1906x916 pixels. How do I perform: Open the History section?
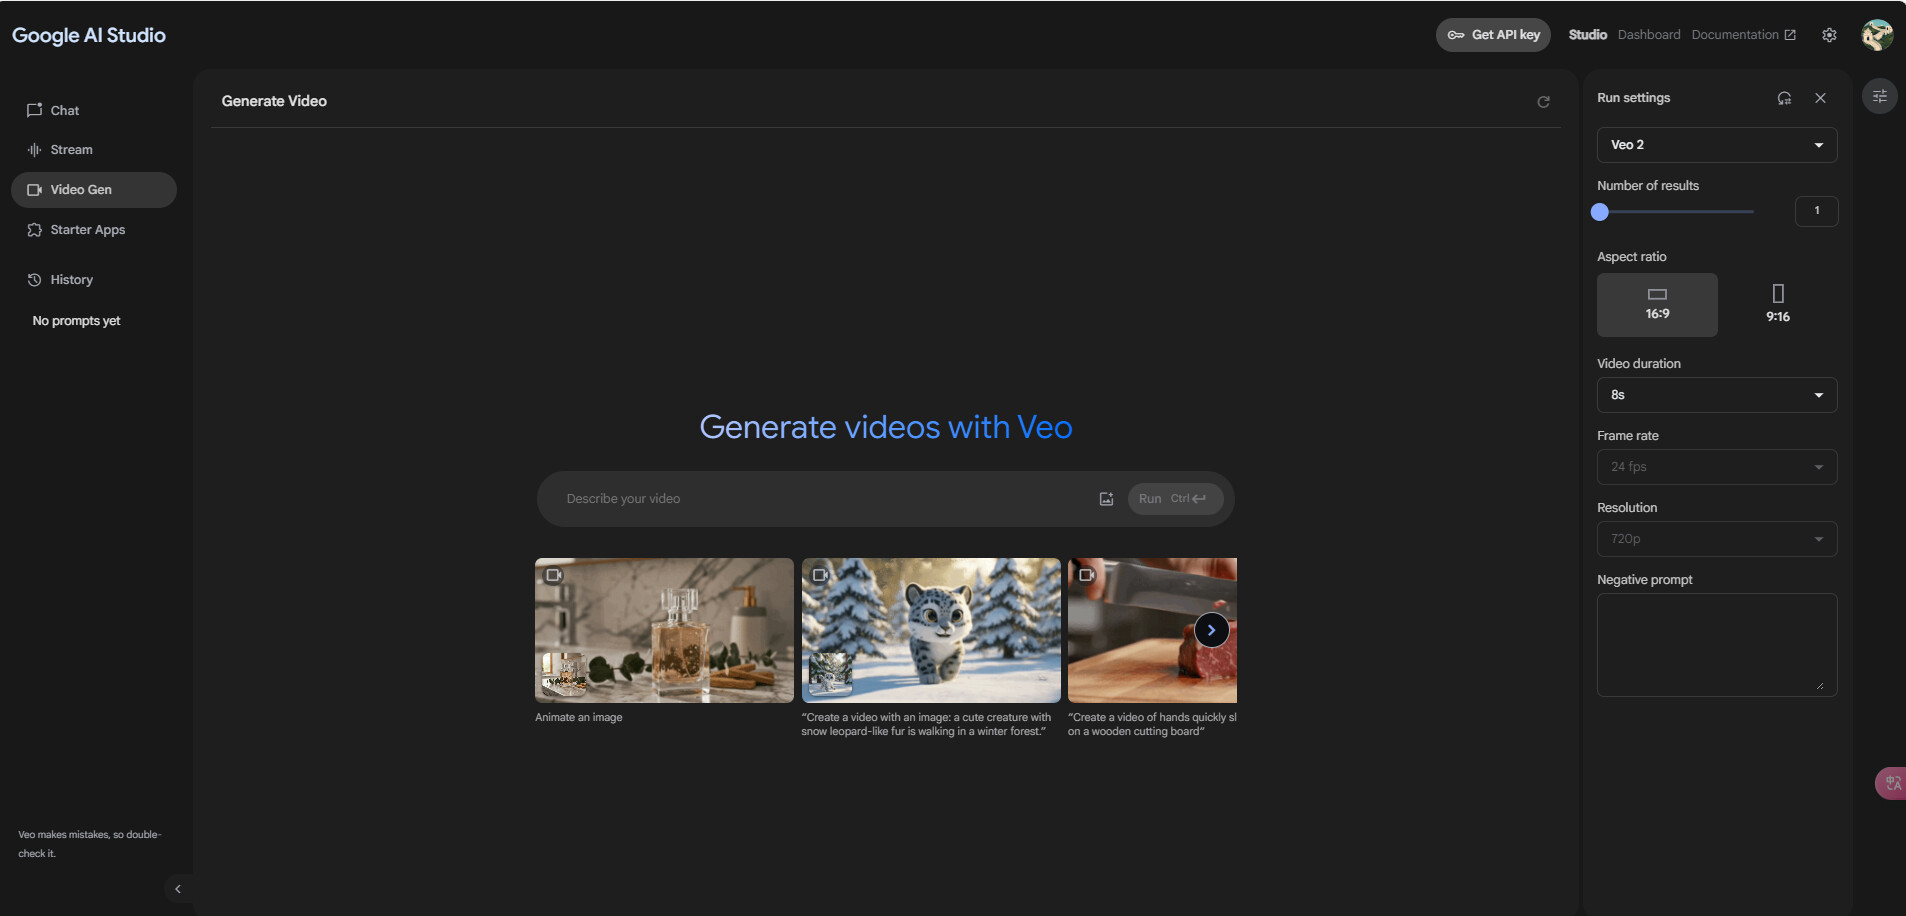click(94, 280)
